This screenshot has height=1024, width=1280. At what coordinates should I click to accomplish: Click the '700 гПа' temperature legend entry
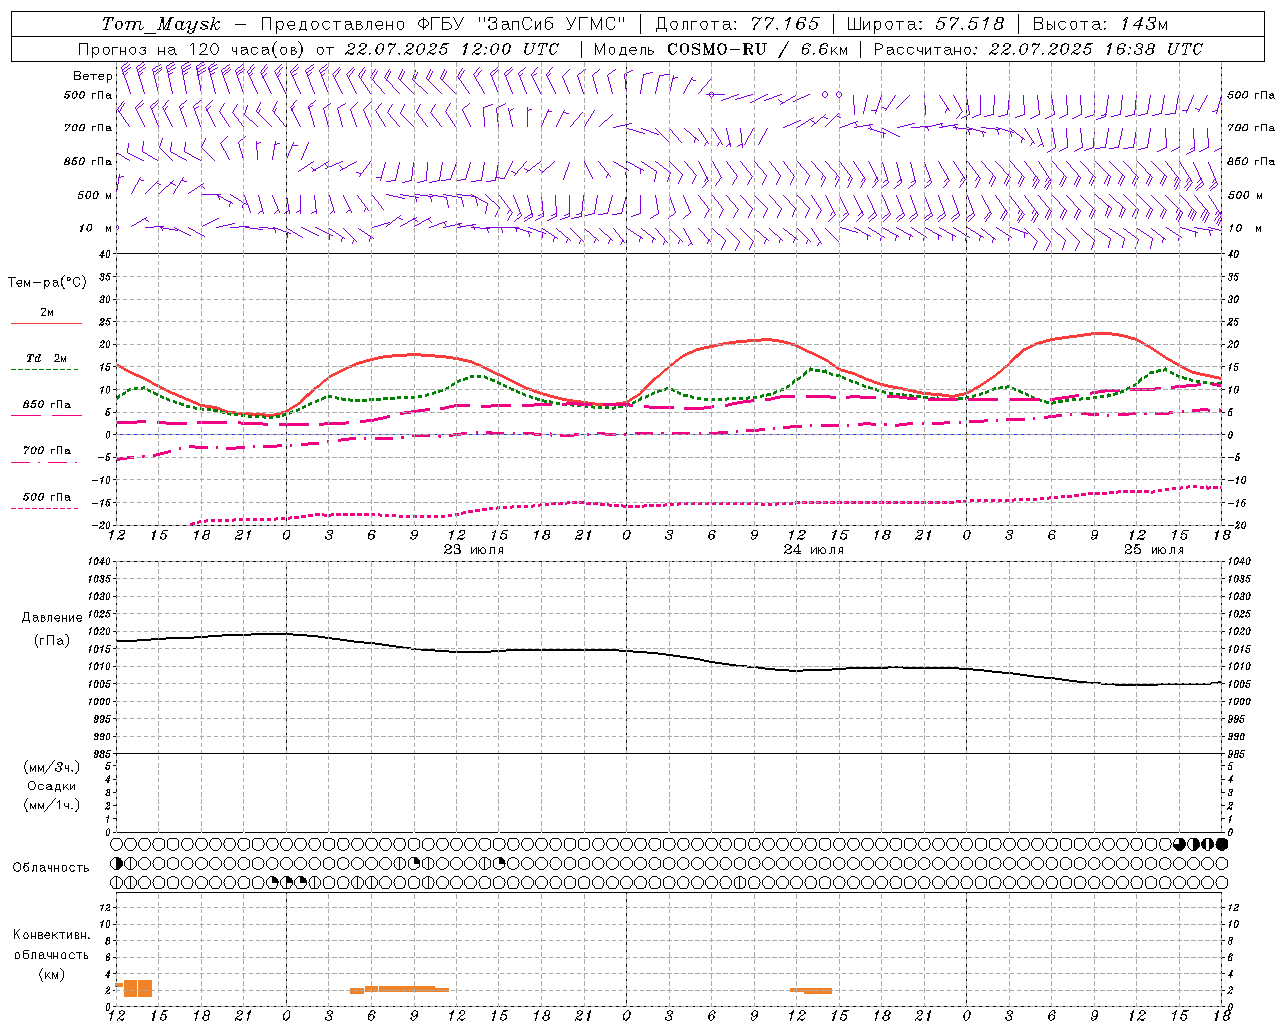click(47, 451)
